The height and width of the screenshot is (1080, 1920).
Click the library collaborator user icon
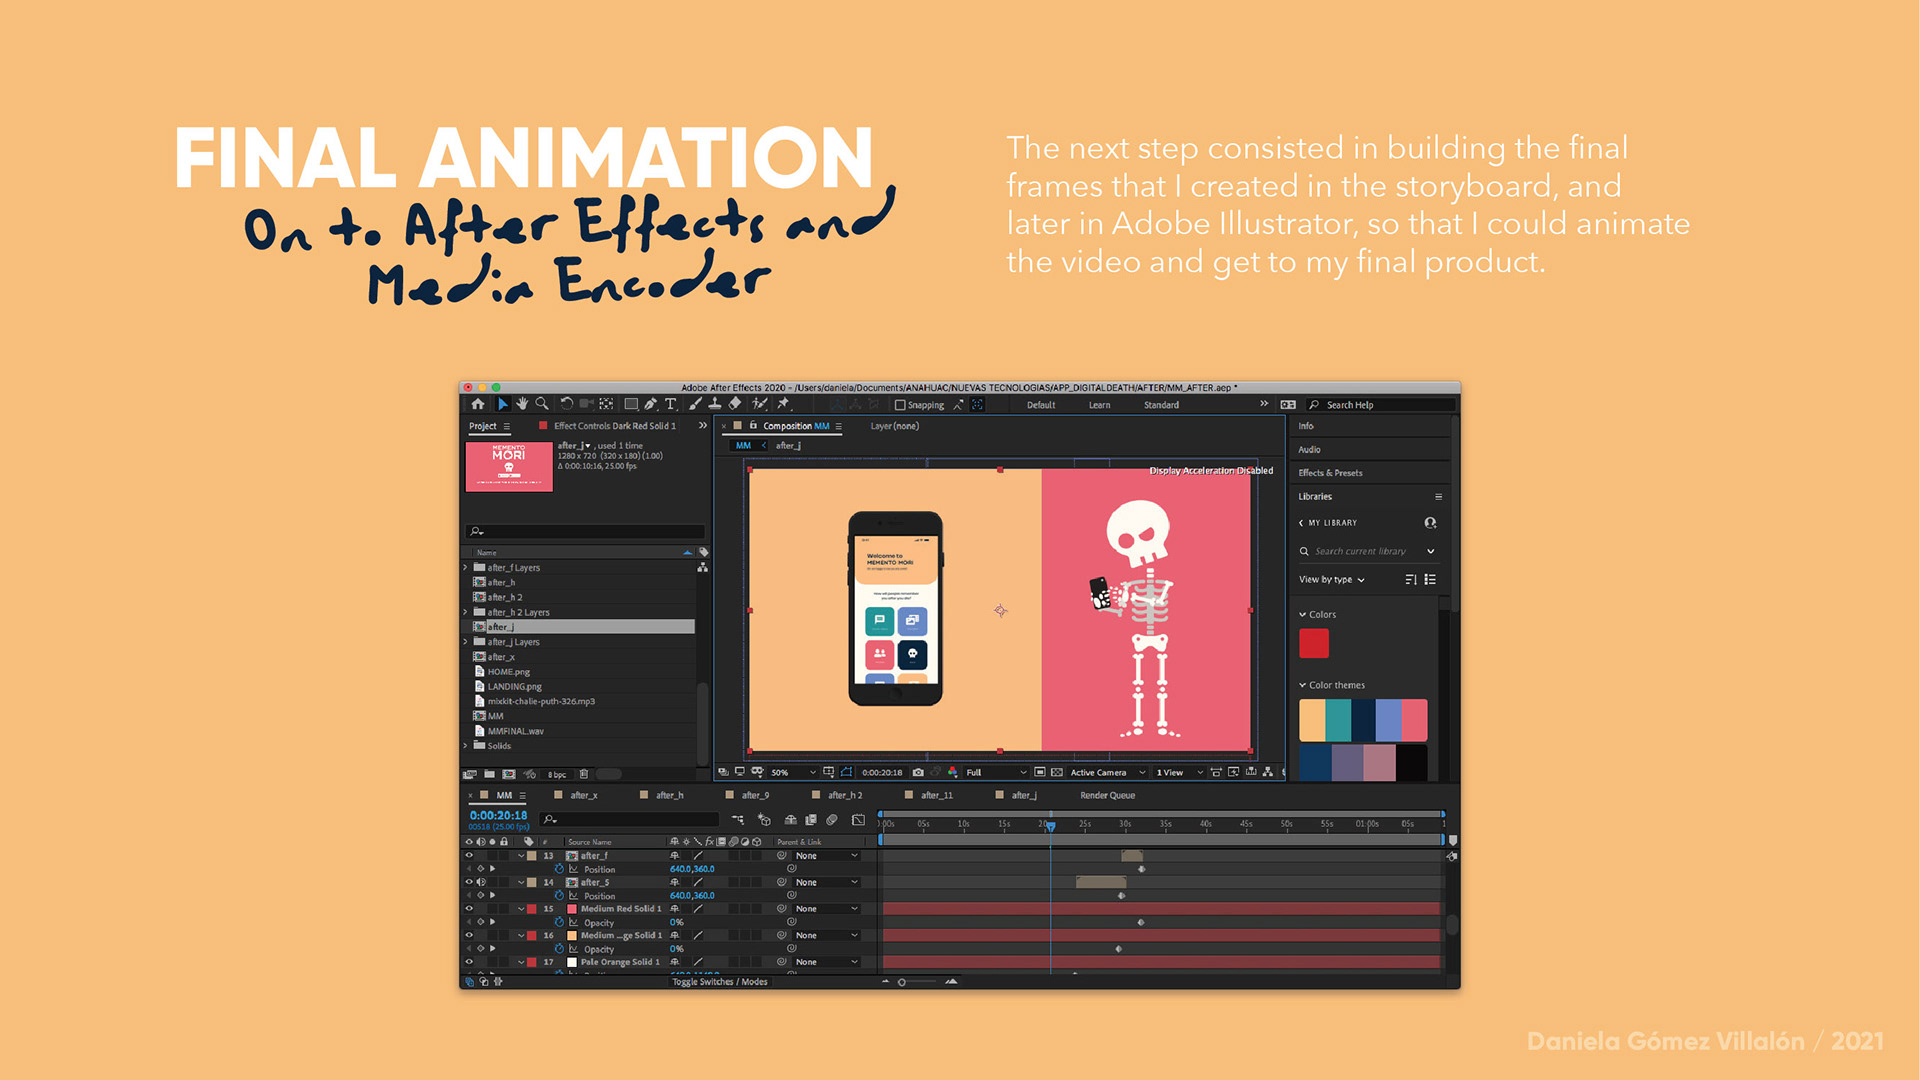1430,523
